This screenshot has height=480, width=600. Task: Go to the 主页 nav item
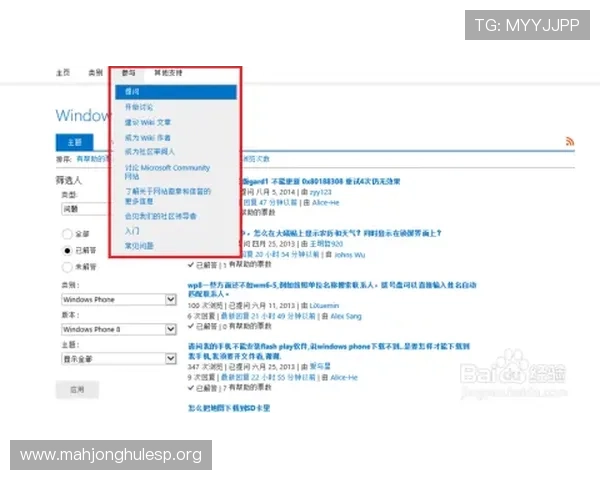pos(63,72)
